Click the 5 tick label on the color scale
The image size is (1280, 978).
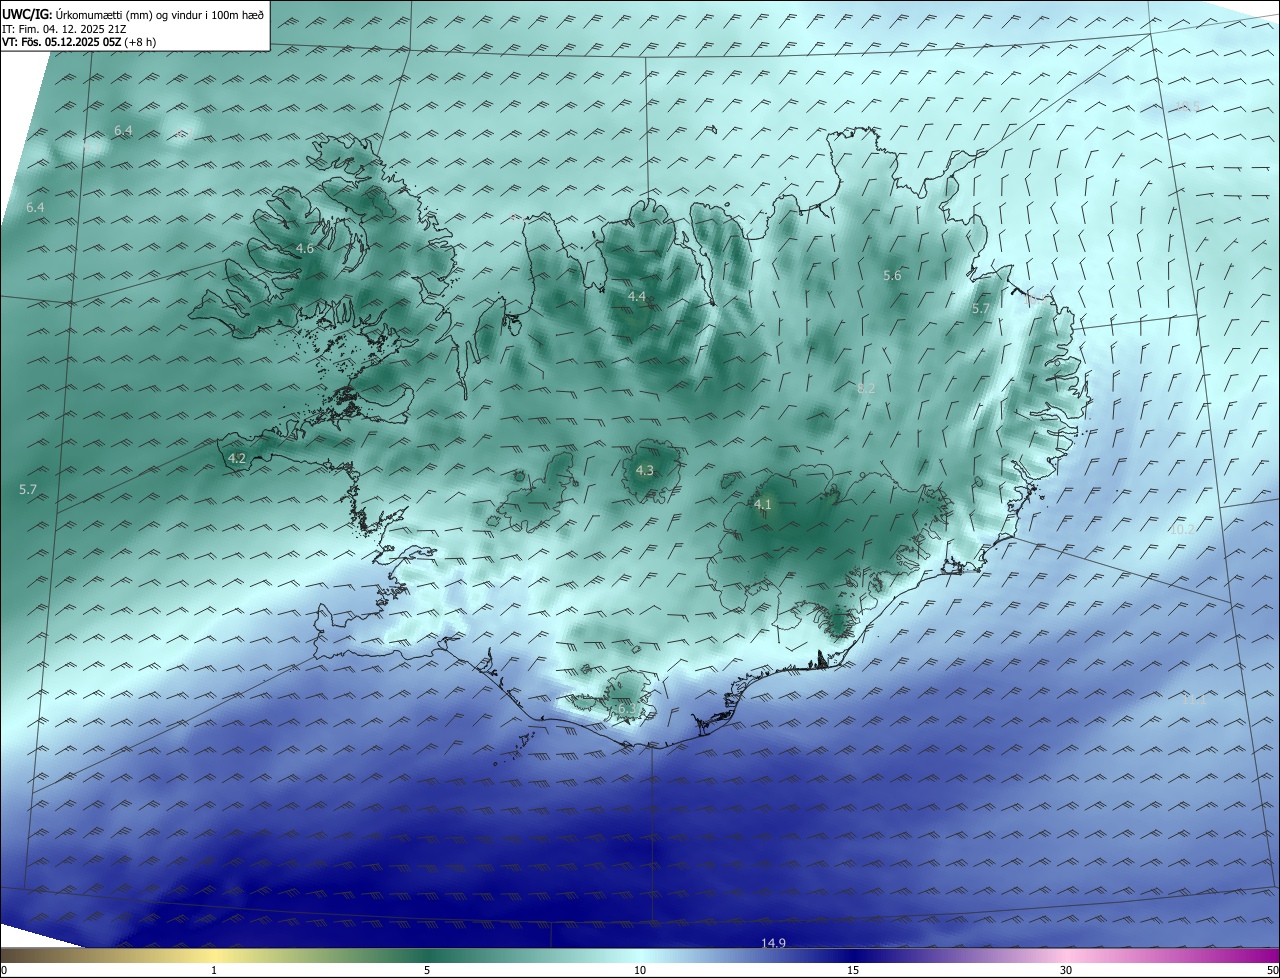427,970
